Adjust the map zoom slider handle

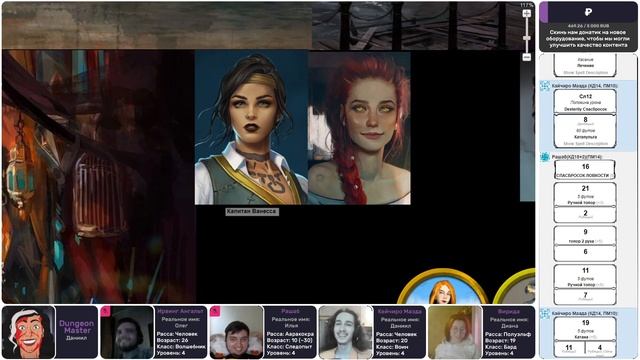coord(527,38)
